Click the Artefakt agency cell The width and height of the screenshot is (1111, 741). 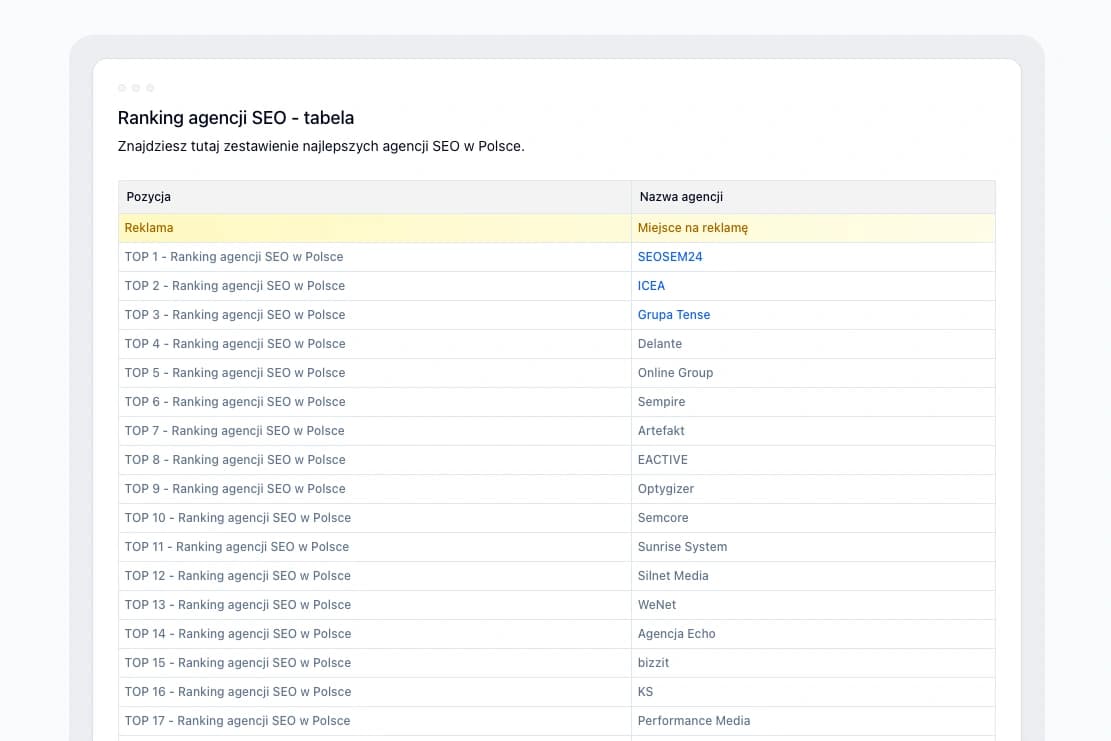[661, 431]
